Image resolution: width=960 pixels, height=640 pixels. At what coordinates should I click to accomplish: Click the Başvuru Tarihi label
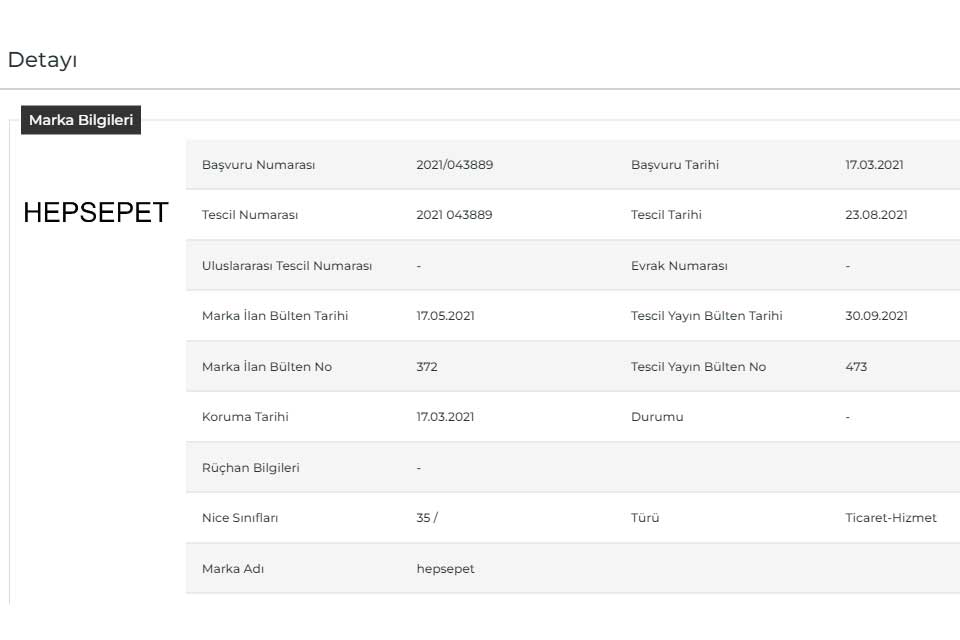pyautogui.click(x=675, y=165)
